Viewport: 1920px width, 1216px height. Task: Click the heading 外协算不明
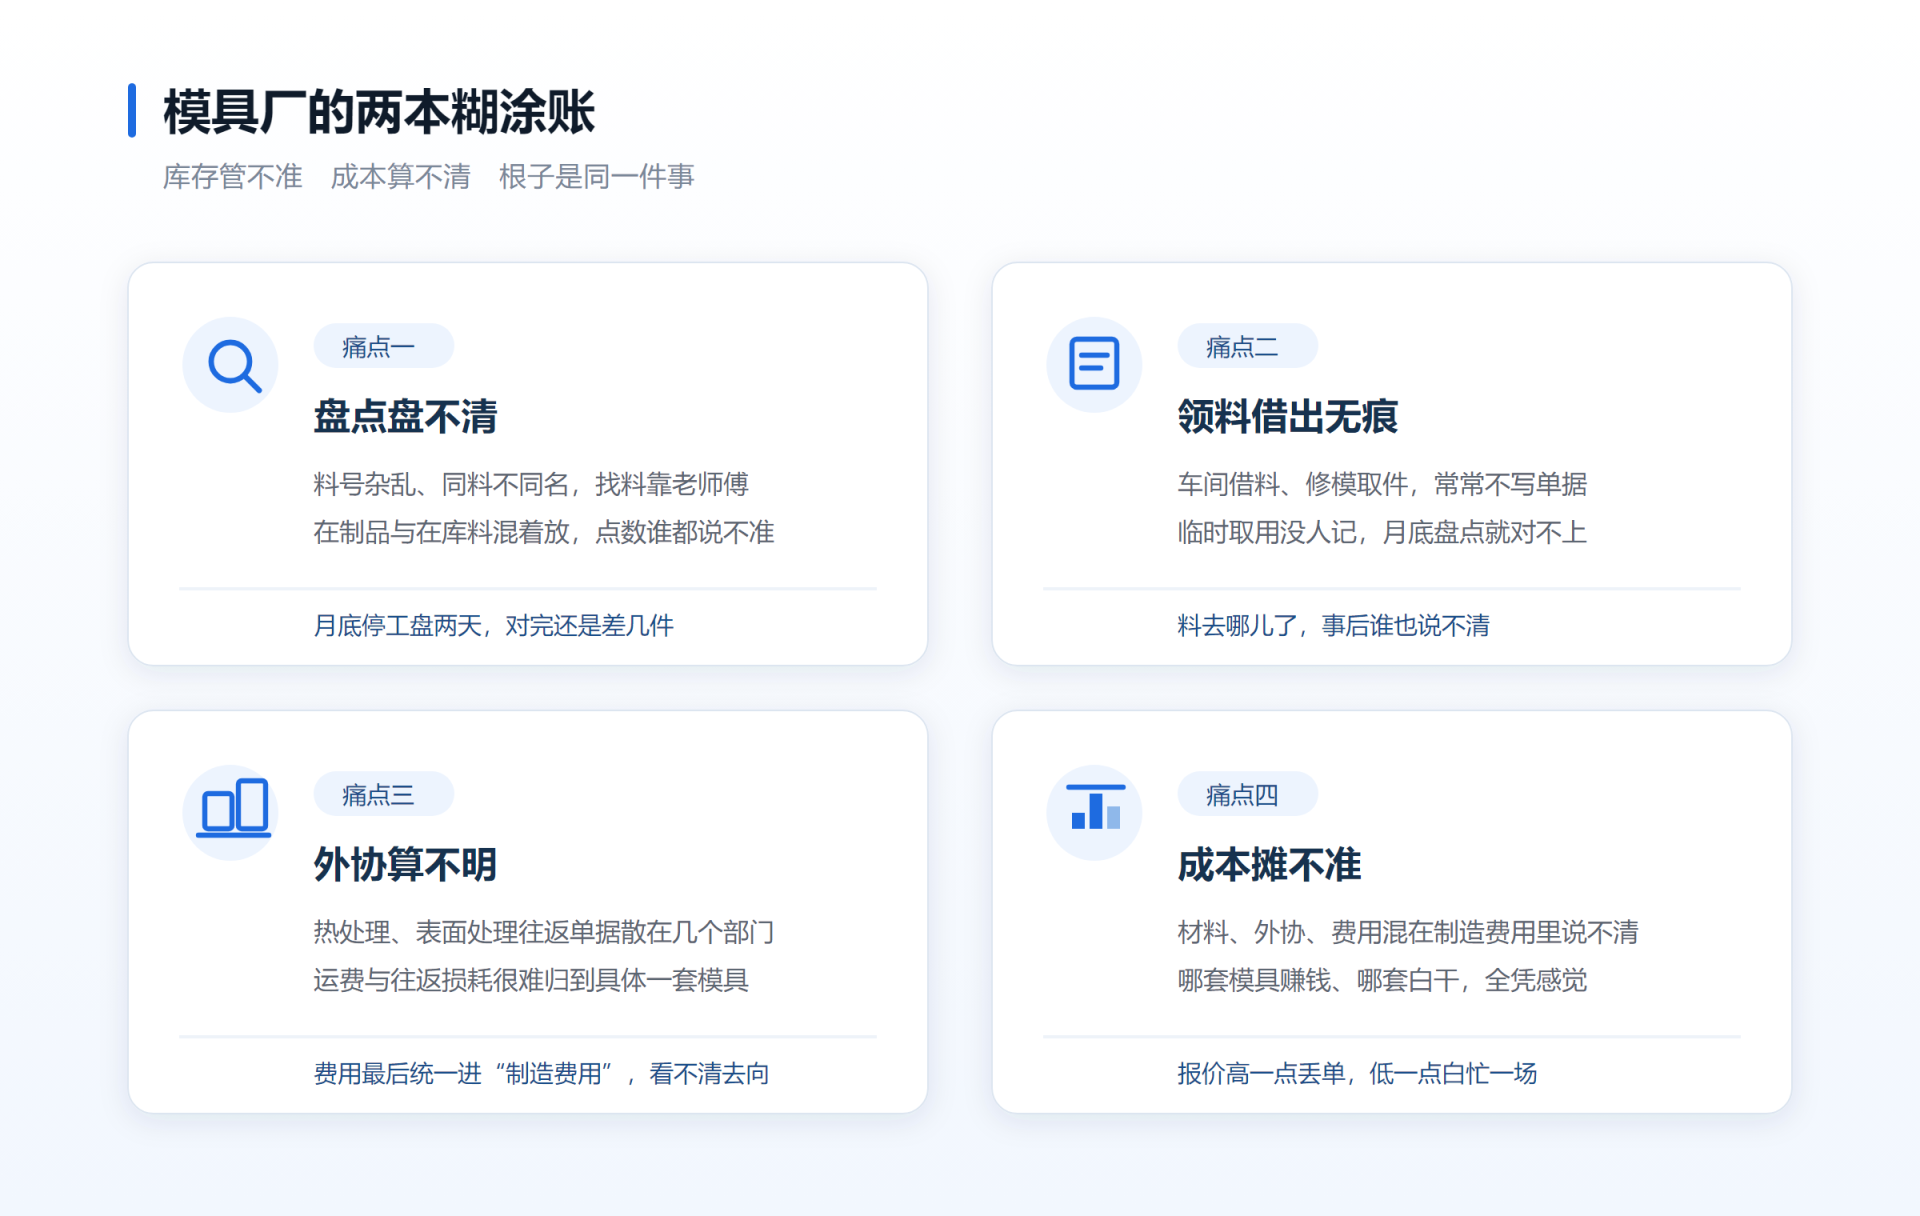406,864
